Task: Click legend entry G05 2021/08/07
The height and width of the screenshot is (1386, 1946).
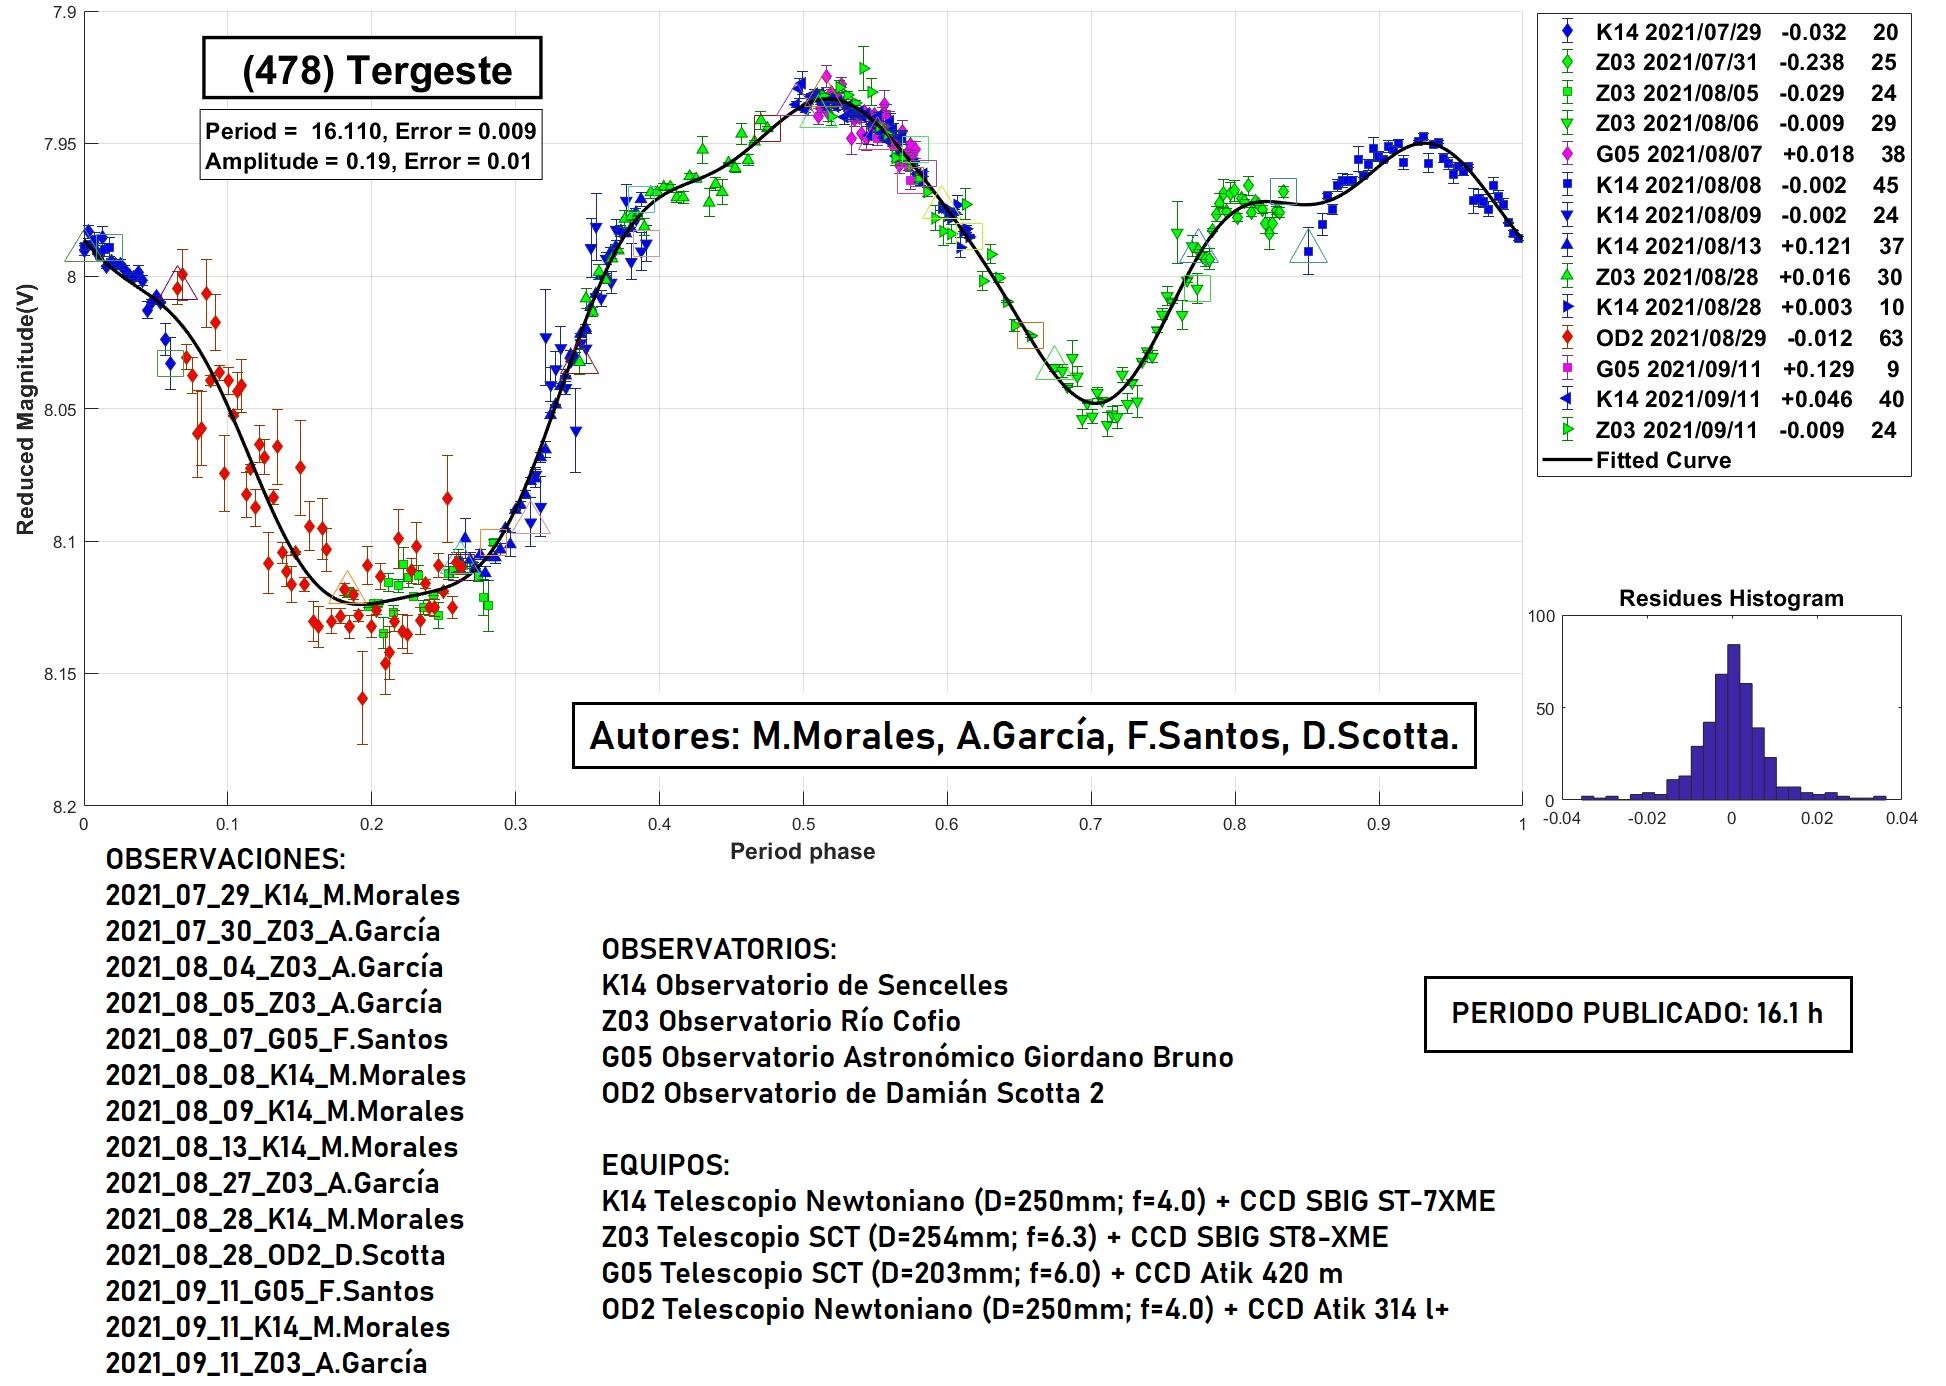Action: click(1725, 154)
